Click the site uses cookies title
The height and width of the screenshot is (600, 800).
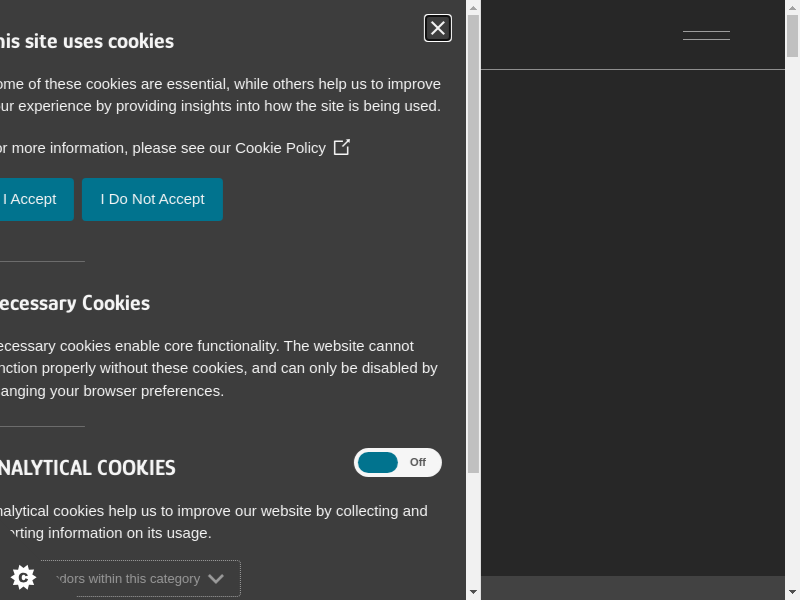tap(87, 41)
